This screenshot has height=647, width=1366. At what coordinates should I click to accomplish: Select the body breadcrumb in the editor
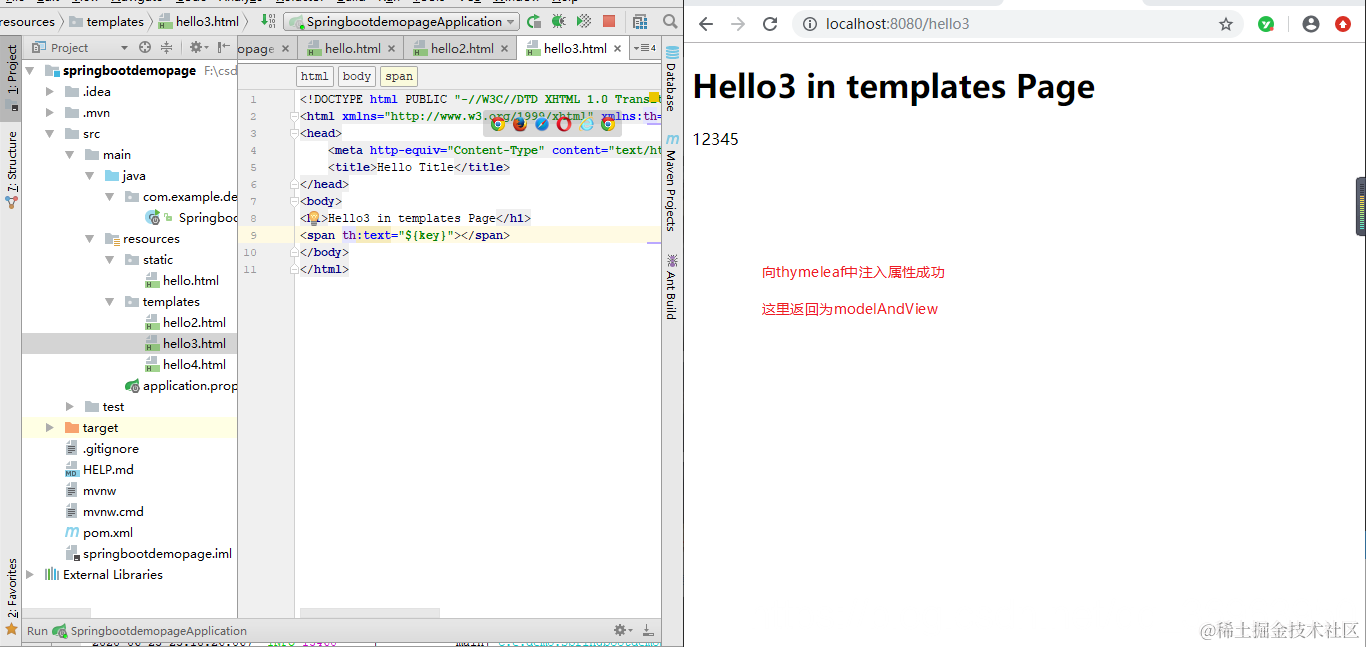pos(356,76)
